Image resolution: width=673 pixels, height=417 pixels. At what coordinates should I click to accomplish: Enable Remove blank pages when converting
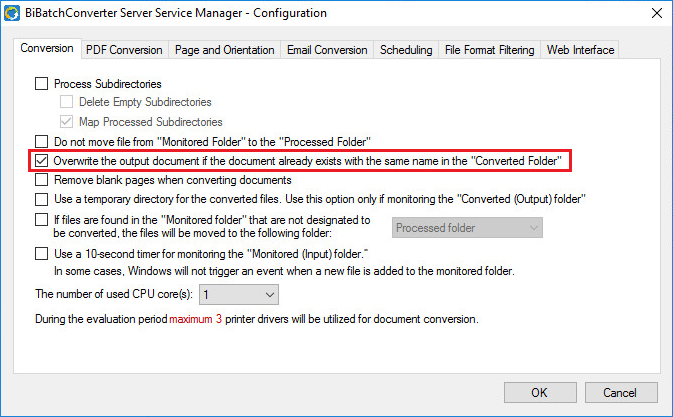(42, 181)
